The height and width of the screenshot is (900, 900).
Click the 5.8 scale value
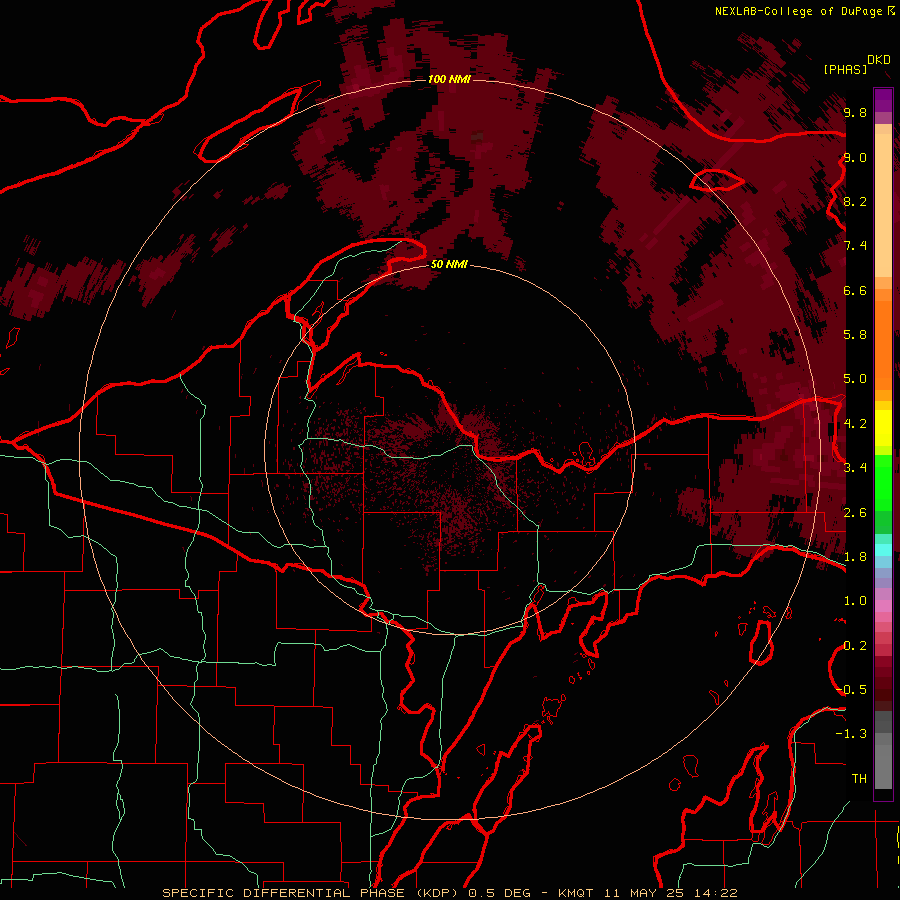(x=855, y=334)
